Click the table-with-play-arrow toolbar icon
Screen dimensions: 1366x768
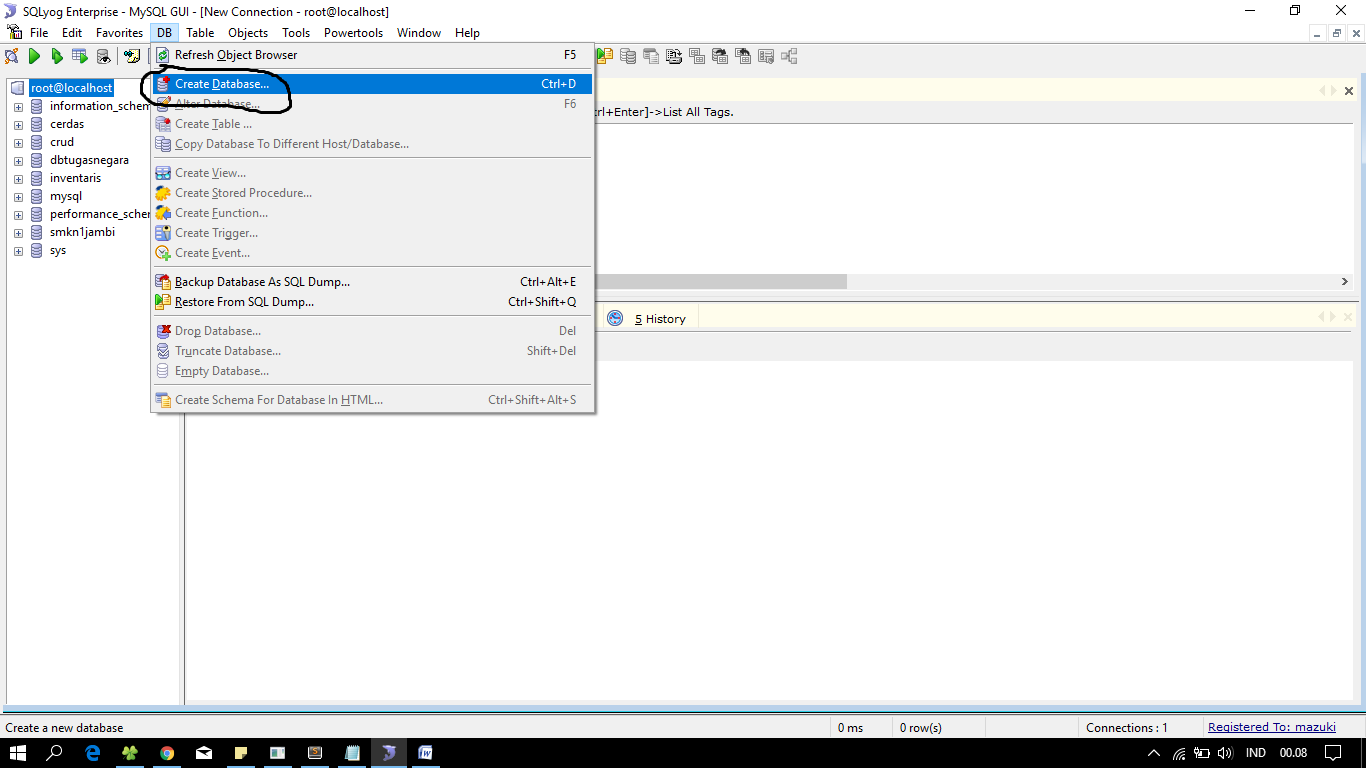(x=80, y=56)
